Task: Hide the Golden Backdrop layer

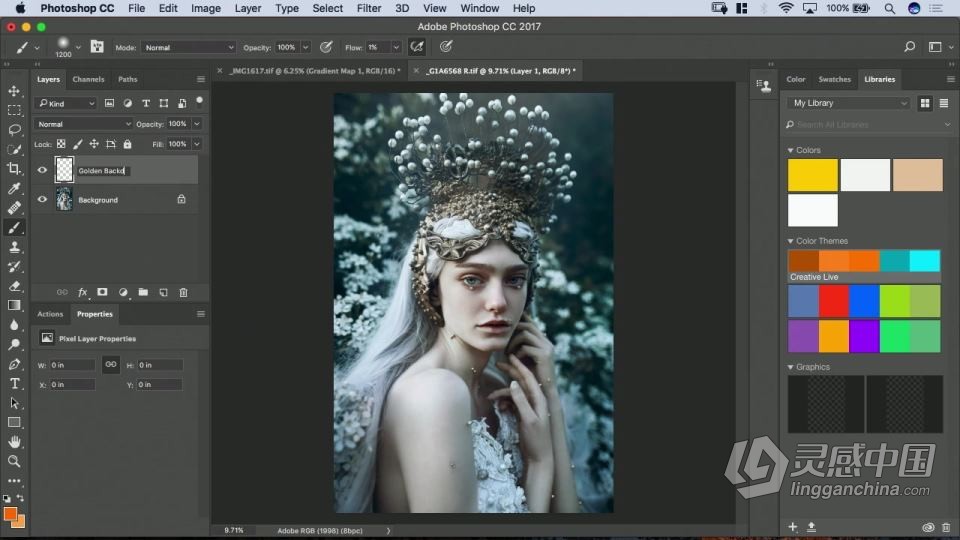Action: click(x=42, y=170)
